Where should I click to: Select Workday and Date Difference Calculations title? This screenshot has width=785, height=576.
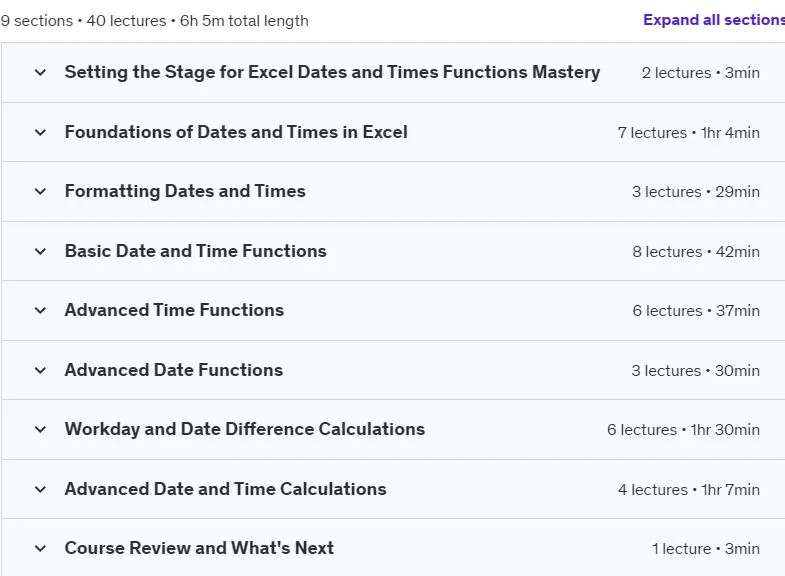click(245, 429)
